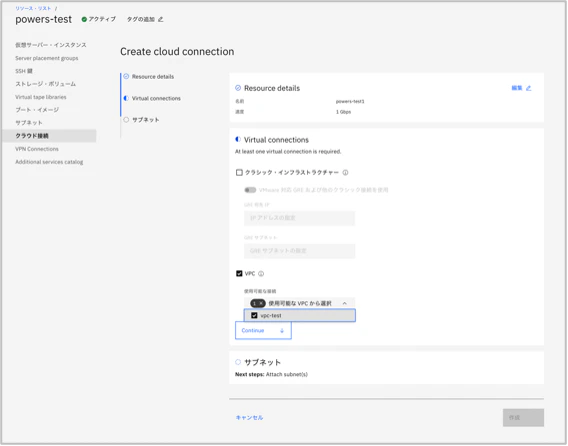This screenshot has width=568, height=446.
Task: Click the info icon next to VPC
Action: (261, 274)
